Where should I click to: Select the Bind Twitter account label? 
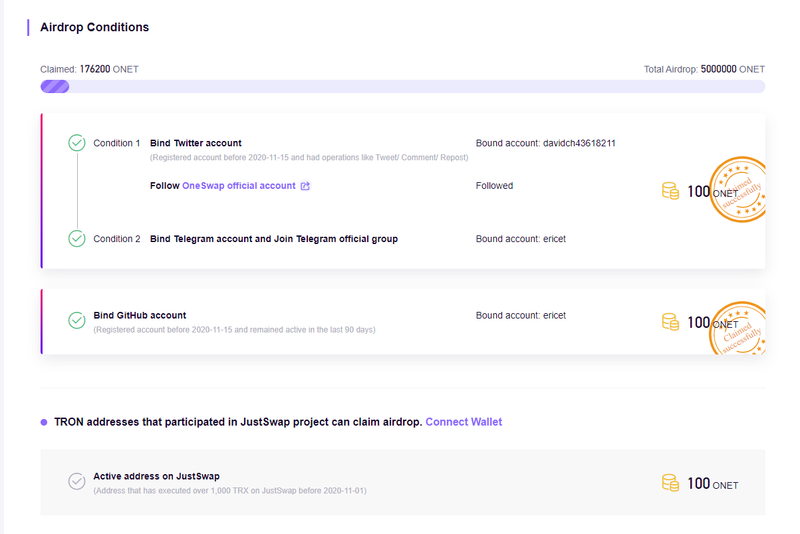click(196, 143)
